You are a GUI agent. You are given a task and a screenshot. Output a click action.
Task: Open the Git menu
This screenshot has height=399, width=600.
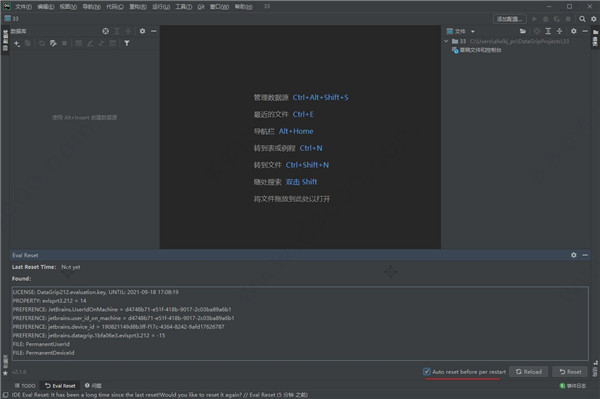(x=201, y=7)
